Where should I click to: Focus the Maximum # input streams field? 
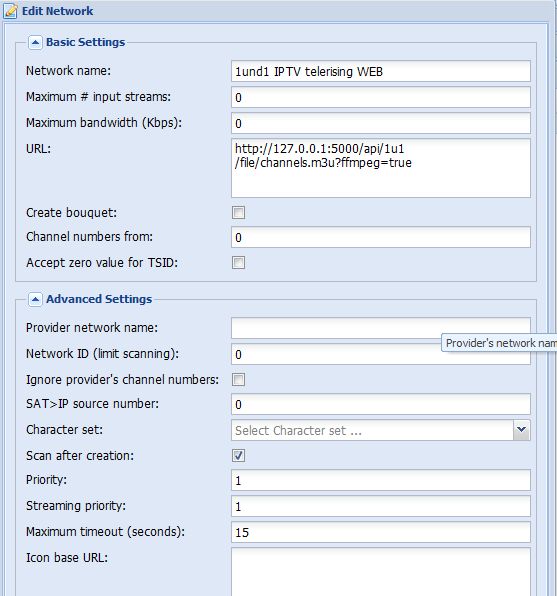click(381, 97)
